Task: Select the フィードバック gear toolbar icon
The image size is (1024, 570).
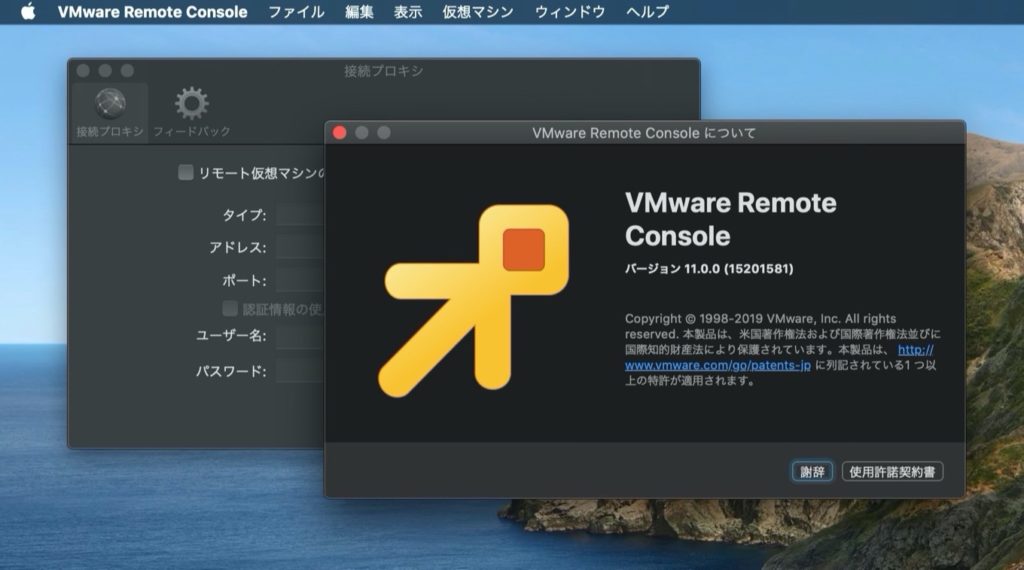Action: point(191,112)
